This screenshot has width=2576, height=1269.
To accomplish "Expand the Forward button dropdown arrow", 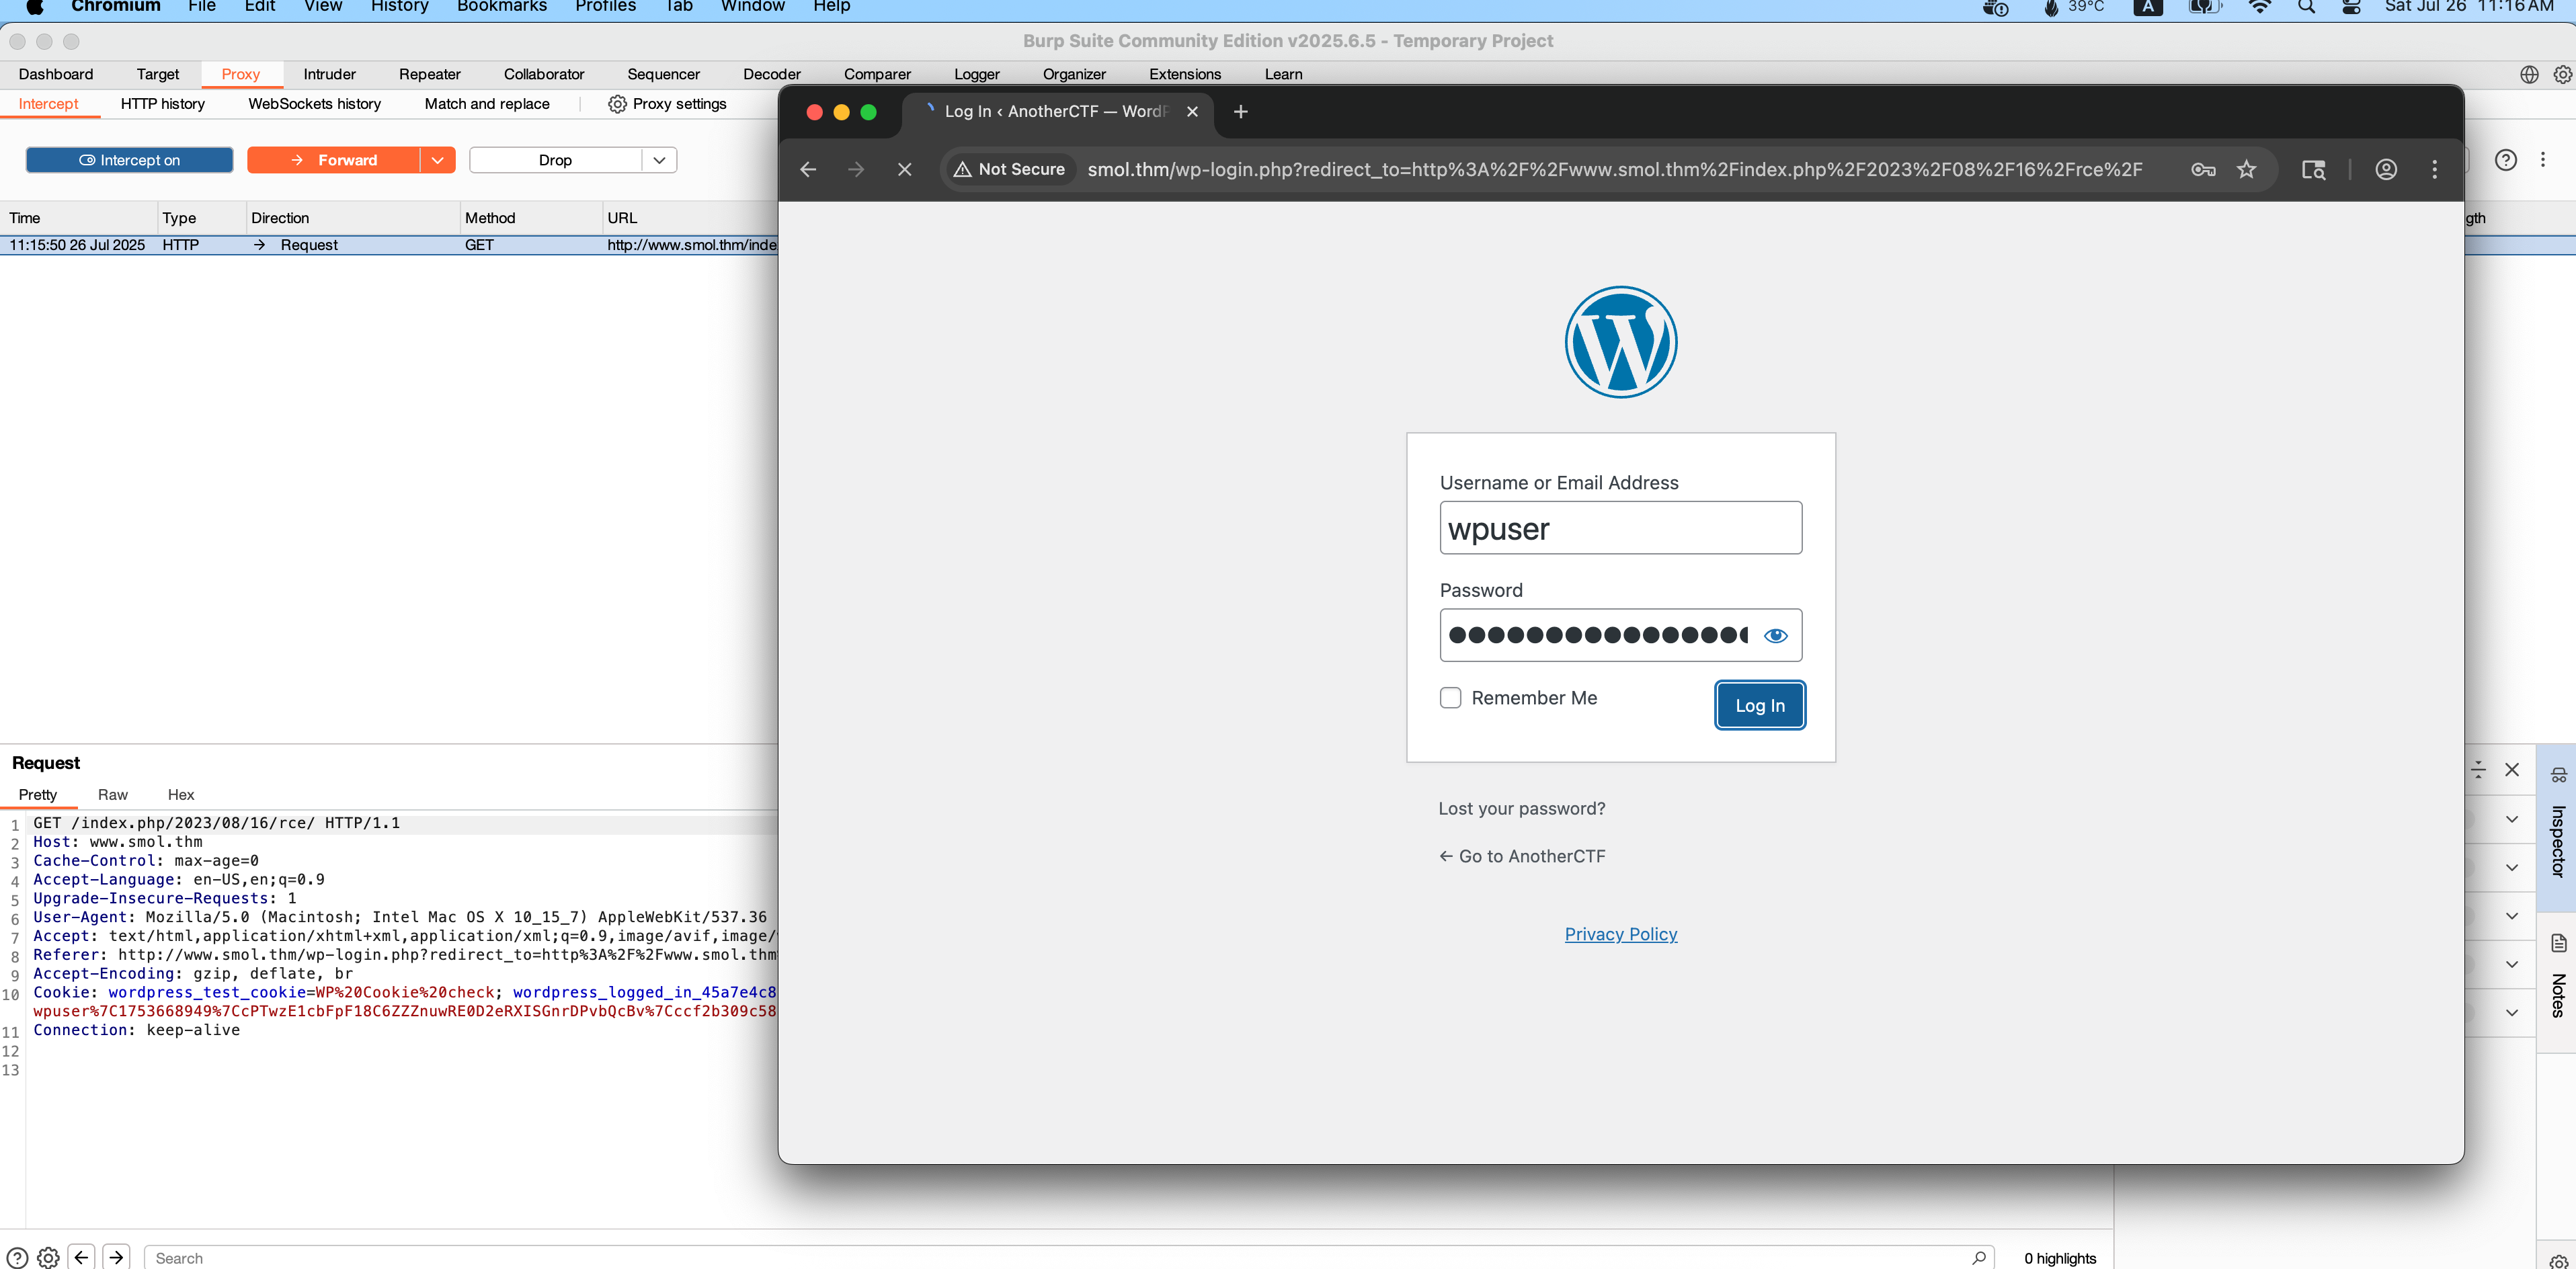I will tap(437, 160).
